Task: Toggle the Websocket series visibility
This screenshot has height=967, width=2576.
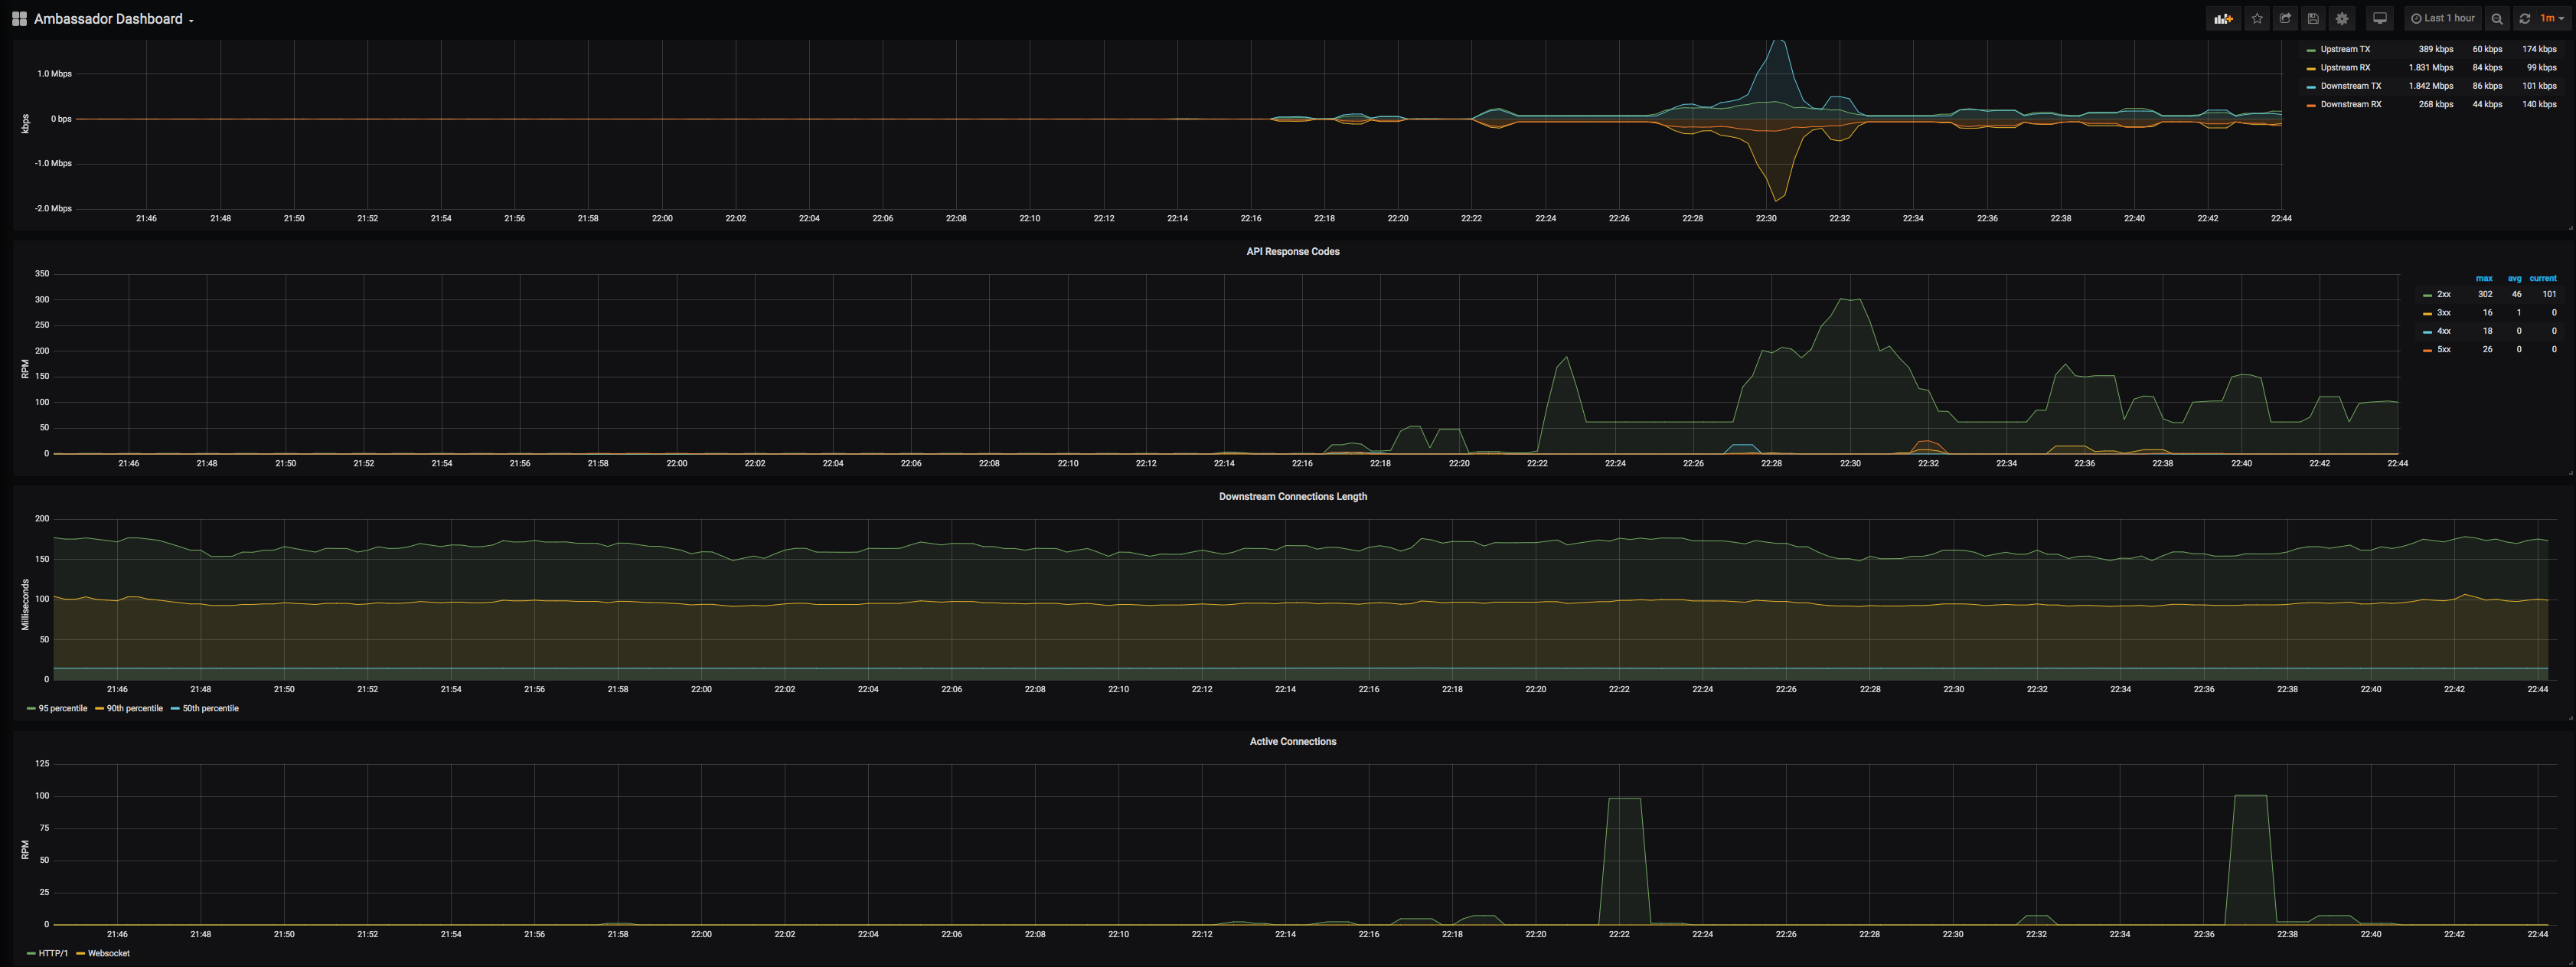Action: click(108, 953)
